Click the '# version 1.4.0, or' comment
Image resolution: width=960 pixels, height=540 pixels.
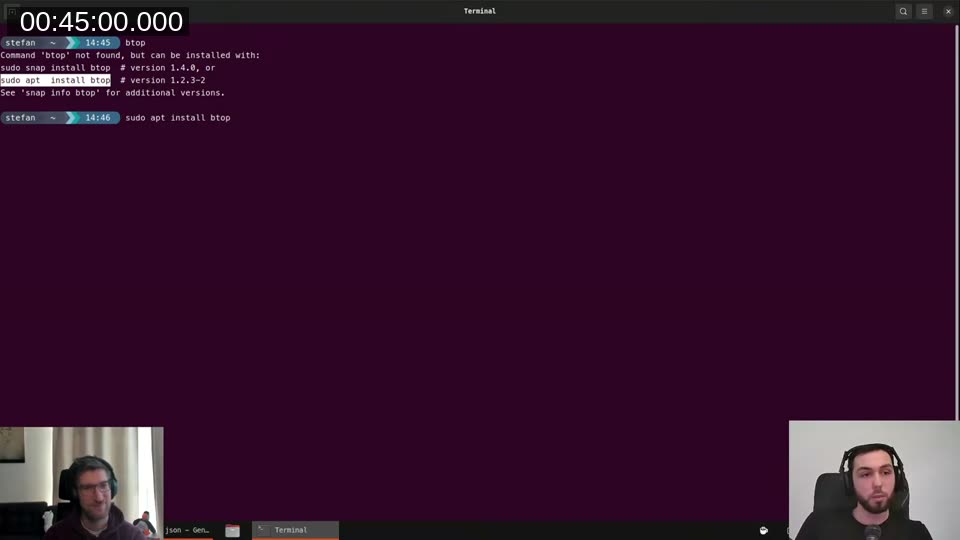pyautogui.click(x=168, y=68)
